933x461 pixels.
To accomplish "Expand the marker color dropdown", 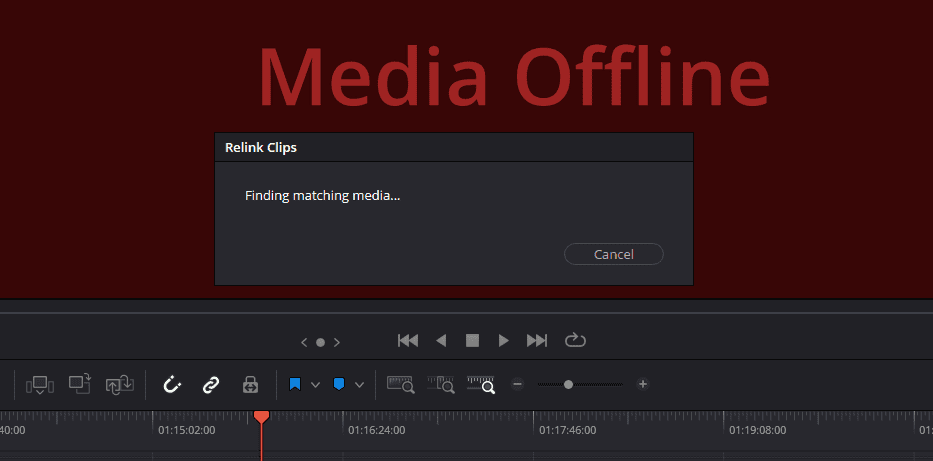I will coord(359,385).
